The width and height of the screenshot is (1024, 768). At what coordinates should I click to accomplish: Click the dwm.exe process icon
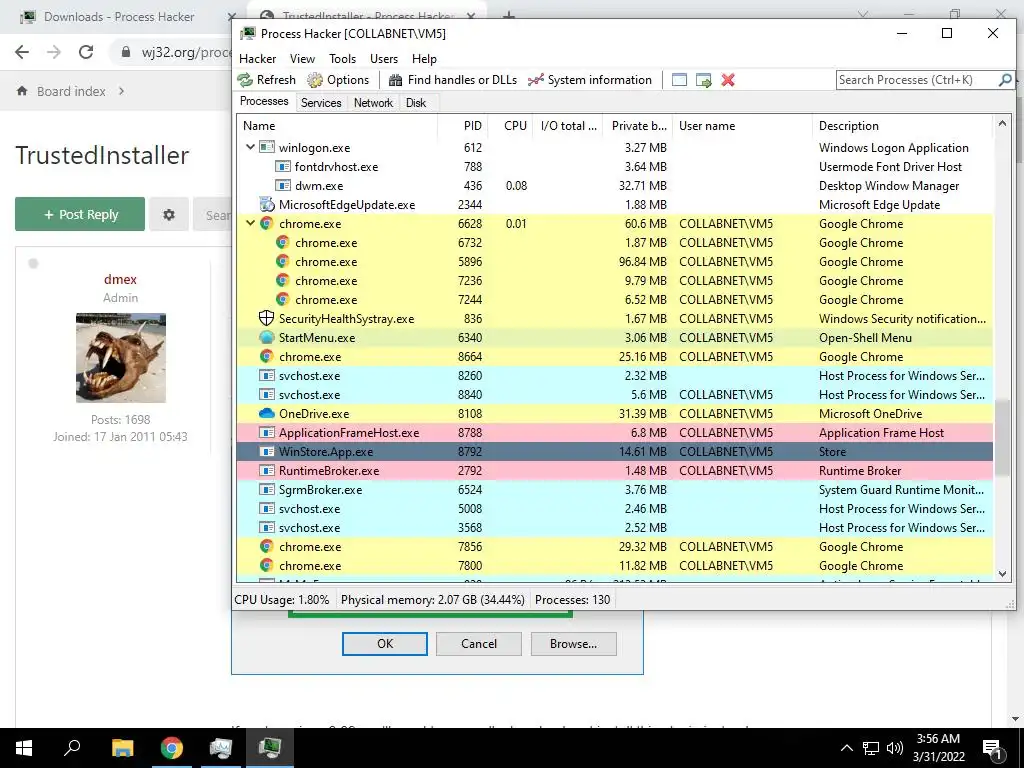click(x=282, y=185)
